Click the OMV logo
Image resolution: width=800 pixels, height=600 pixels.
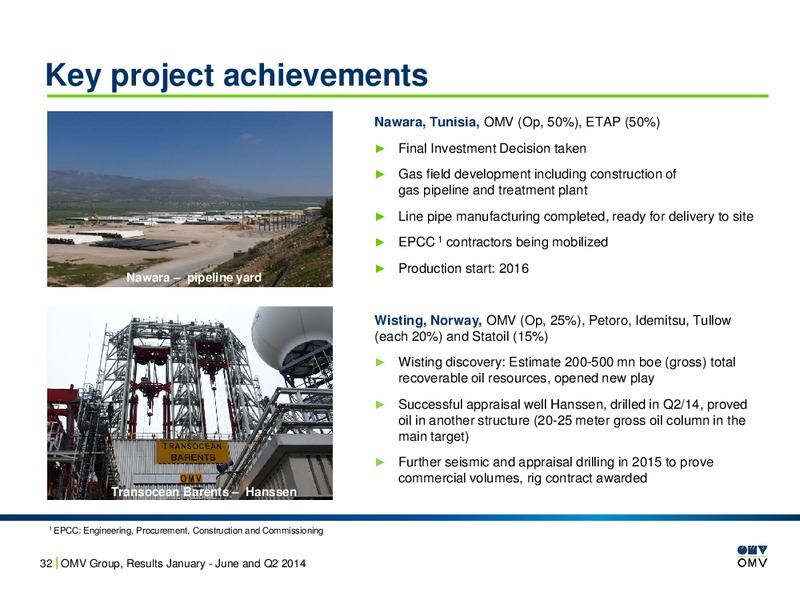752,557
